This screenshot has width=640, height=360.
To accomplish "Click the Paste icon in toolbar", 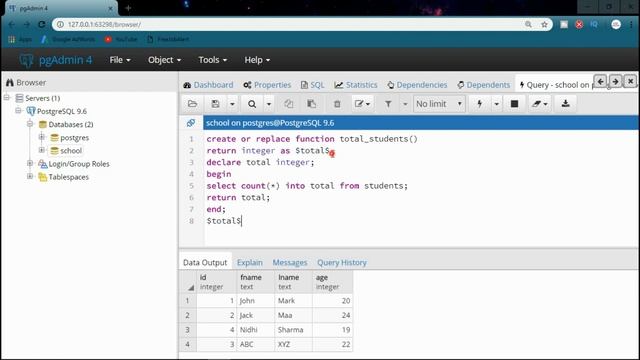I will tap(311, 104).
